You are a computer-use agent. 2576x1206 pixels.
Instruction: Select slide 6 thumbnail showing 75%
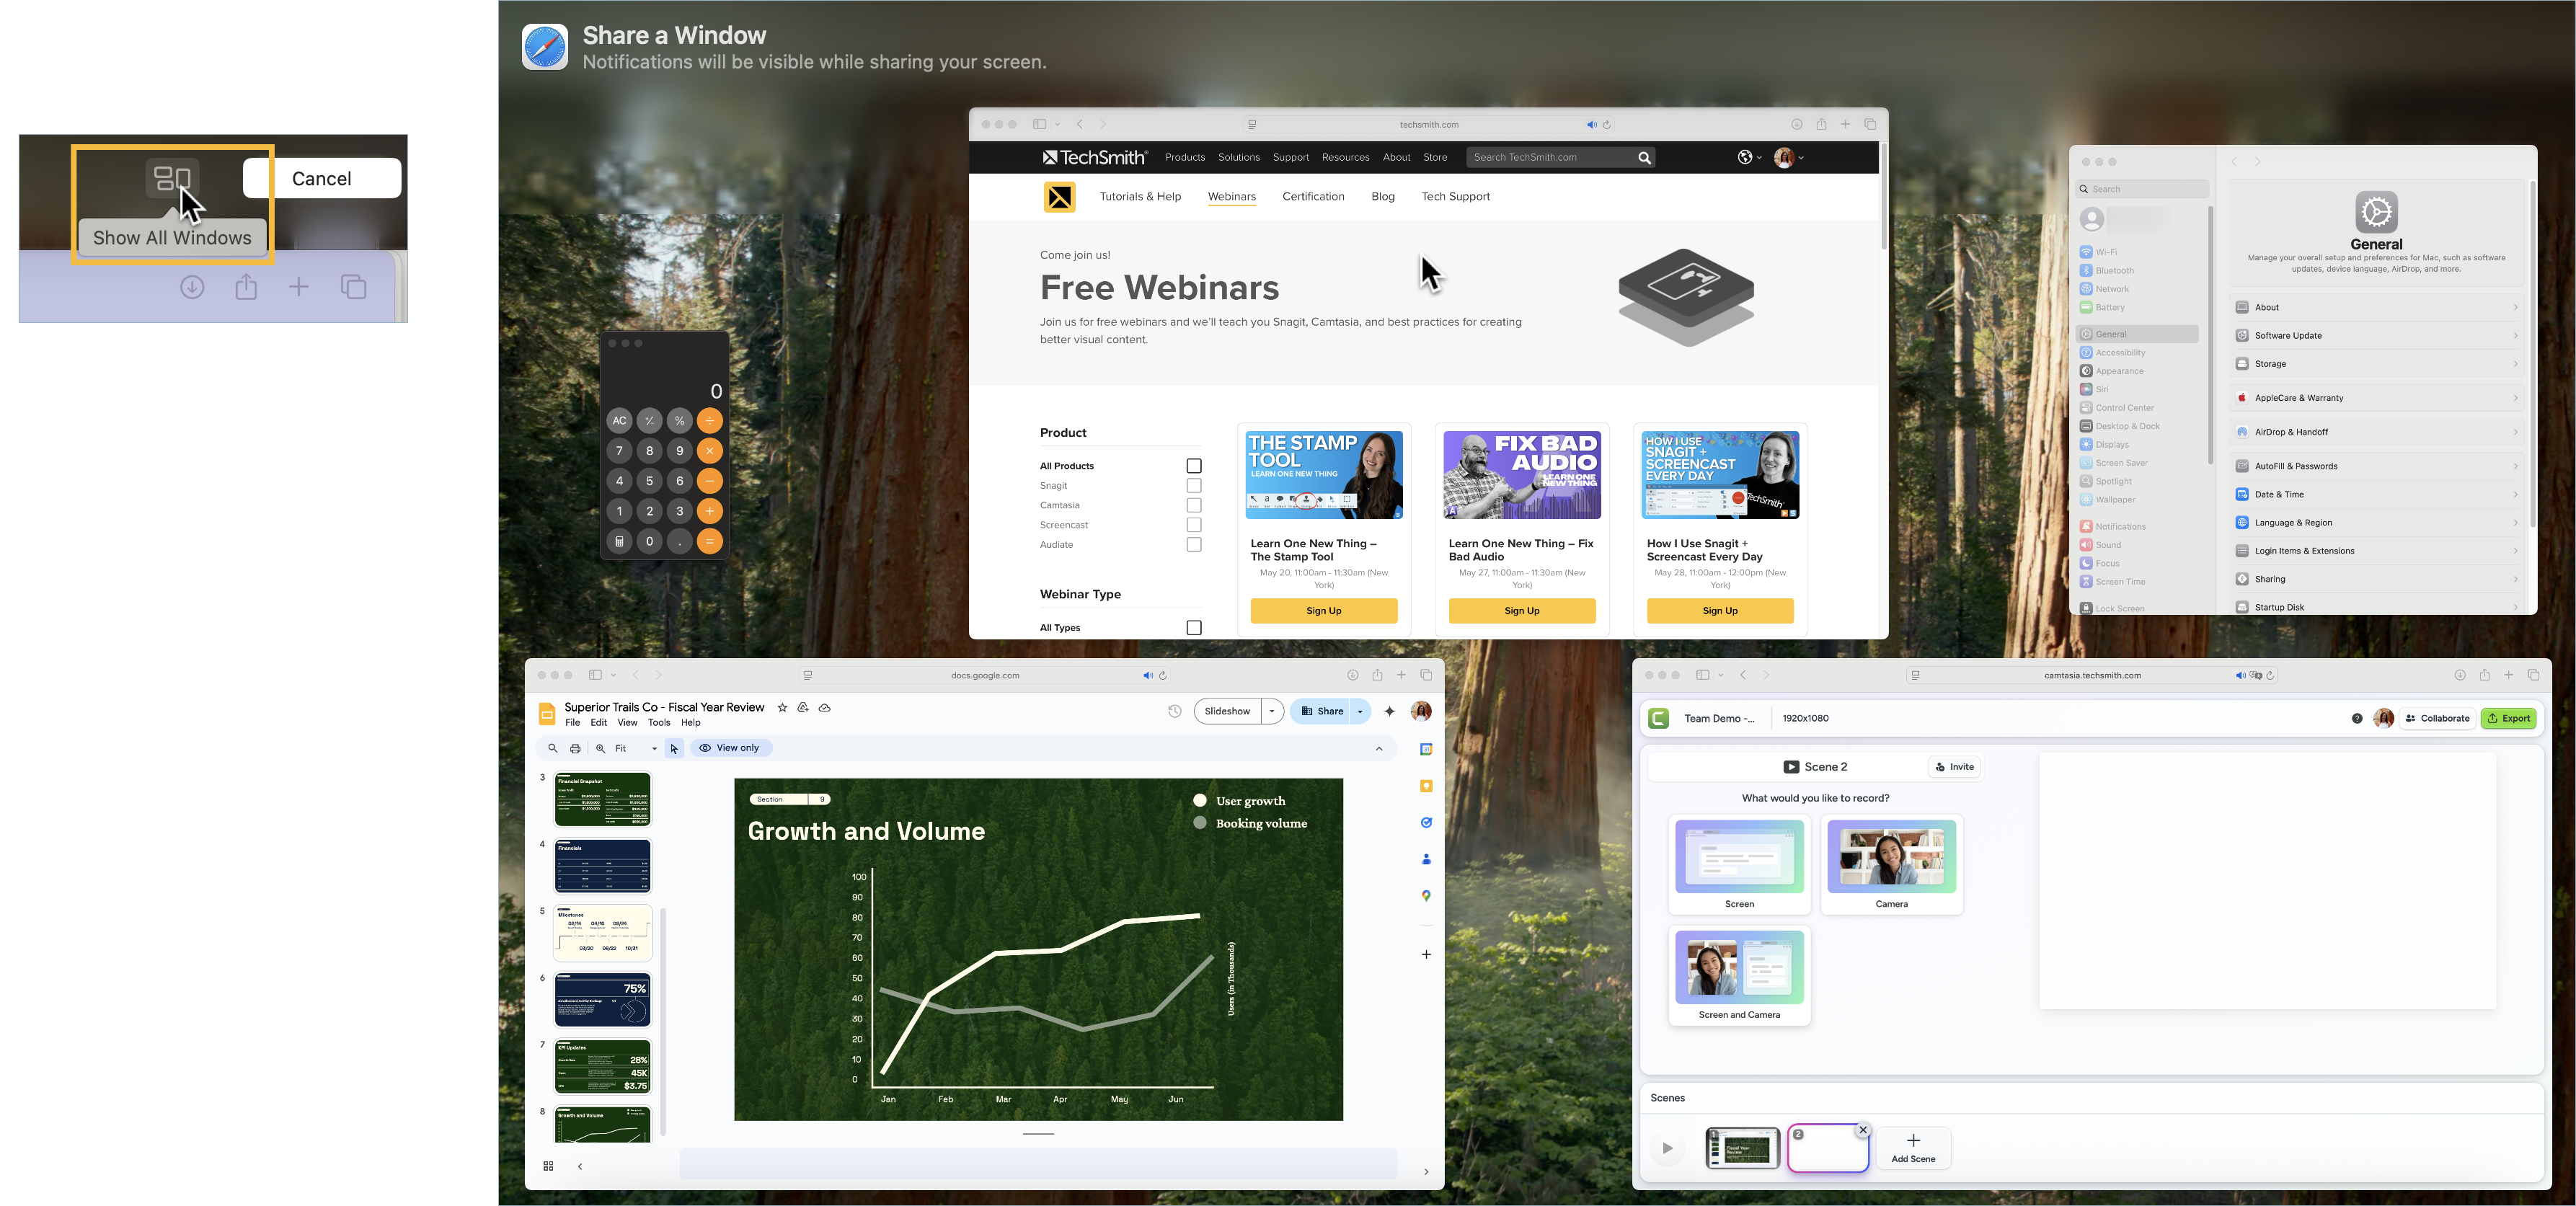click(x=602, y=1000)
